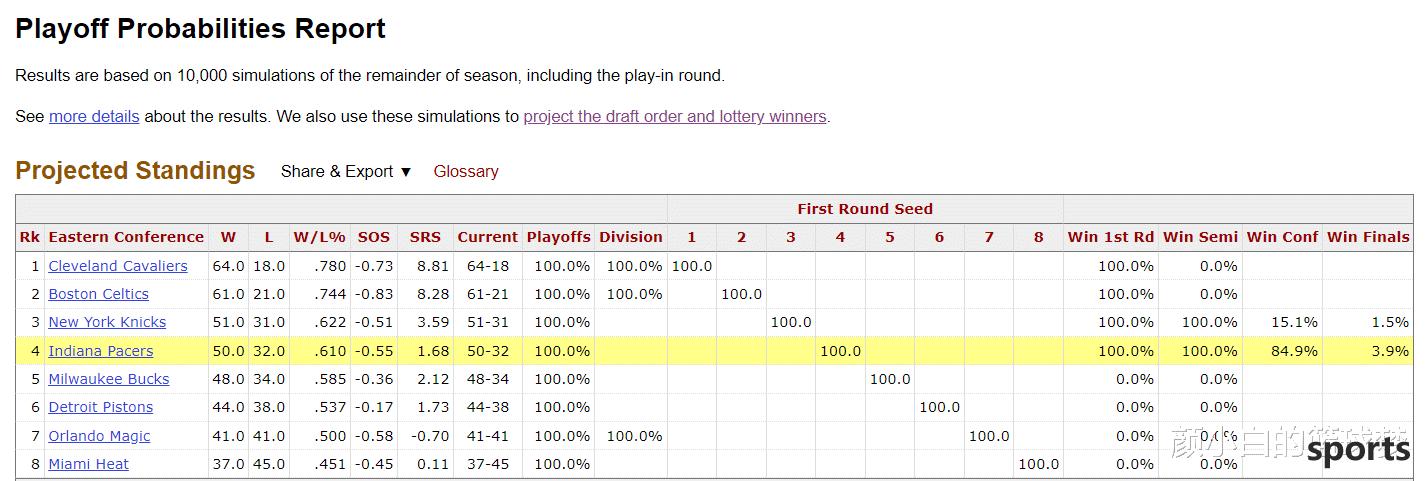
Task: Click the Eastern Conference column header
Action: click(x=126, y=237)
